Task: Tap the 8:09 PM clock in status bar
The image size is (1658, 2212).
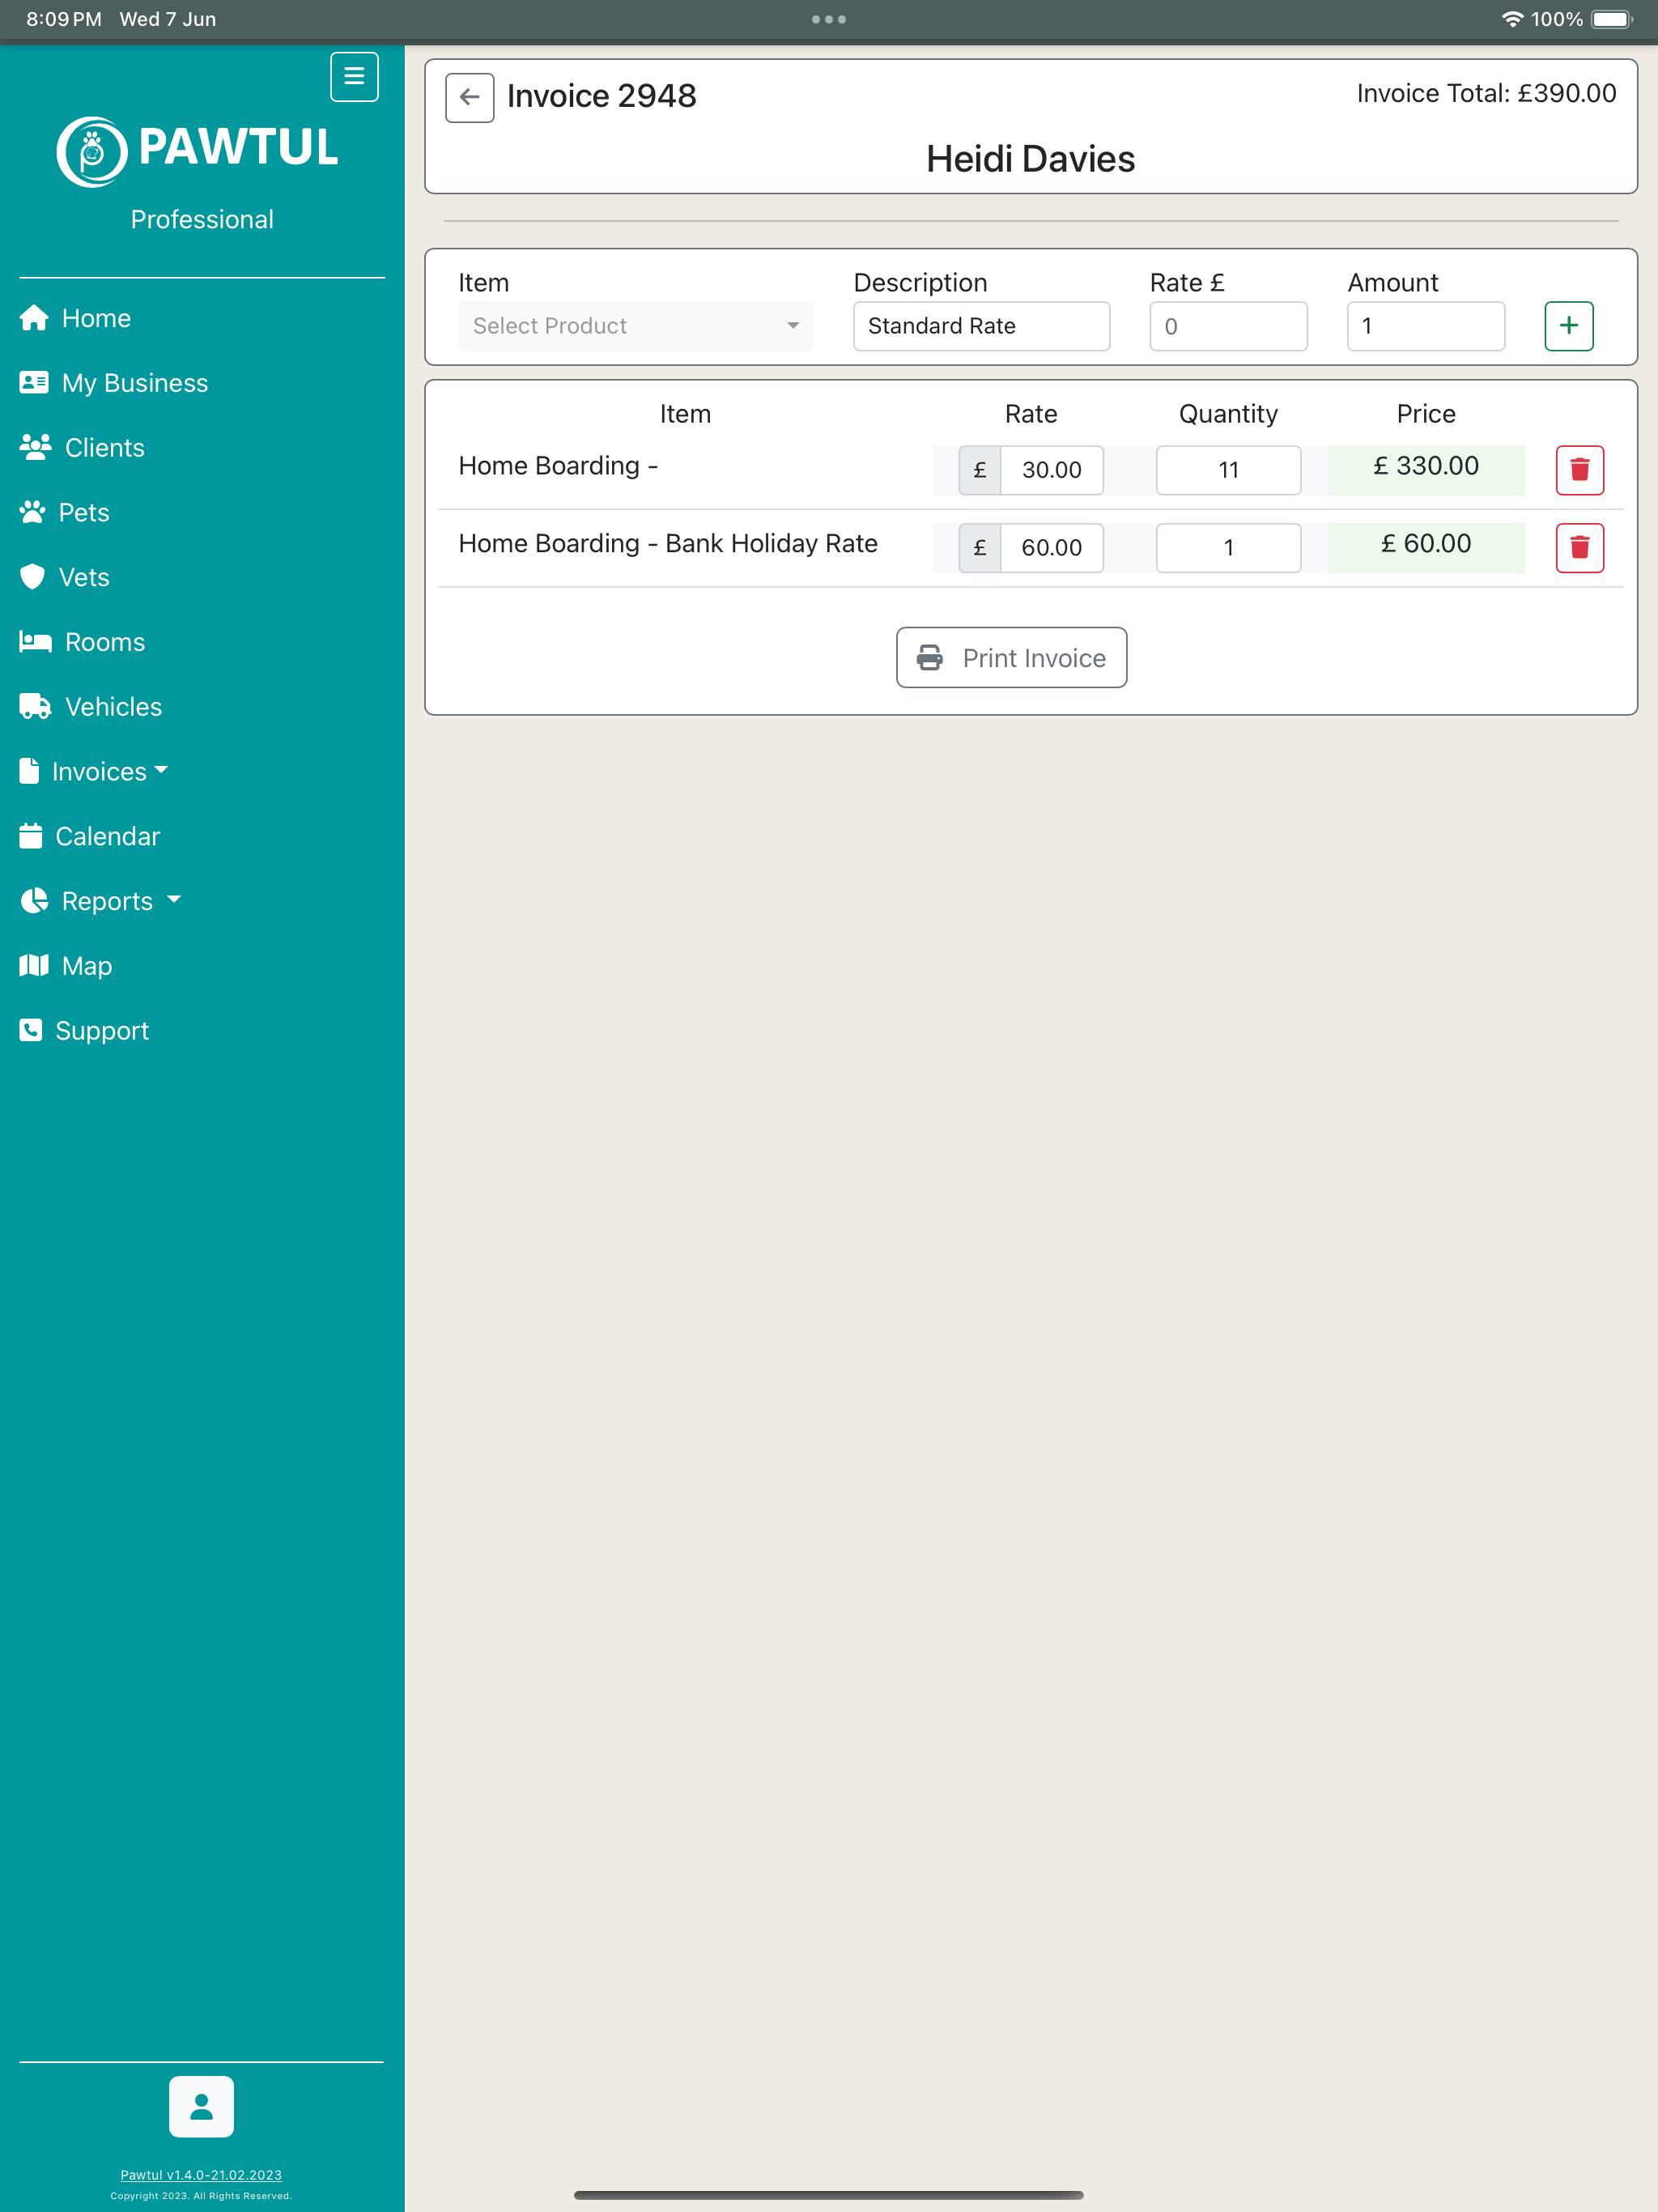Action: [x=64, y=19]
